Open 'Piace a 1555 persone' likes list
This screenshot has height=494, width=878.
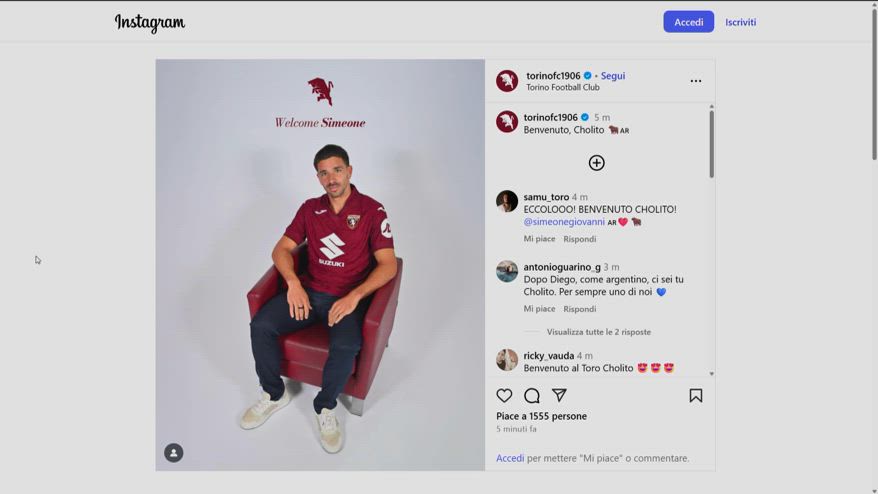(541, 416)
